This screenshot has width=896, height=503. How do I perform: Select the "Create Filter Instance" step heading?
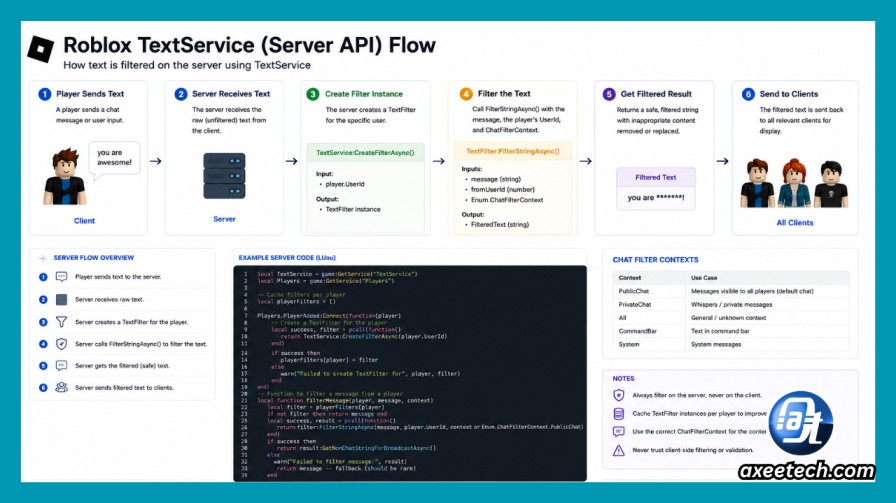pos(363,94)
